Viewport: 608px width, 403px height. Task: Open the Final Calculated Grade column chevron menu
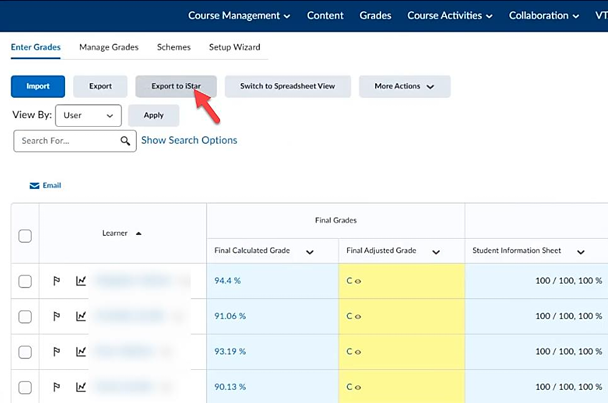(309, 252)
